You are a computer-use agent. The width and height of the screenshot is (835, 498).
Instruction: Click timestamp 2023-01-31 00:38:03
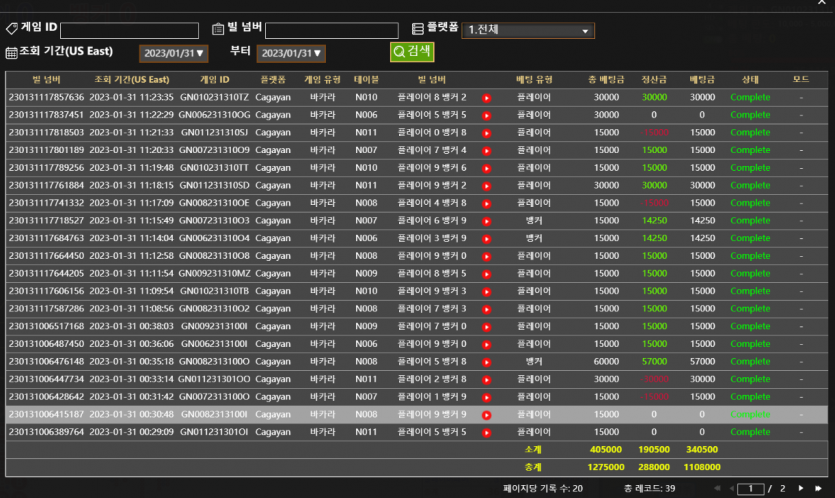tap(132, 326)
